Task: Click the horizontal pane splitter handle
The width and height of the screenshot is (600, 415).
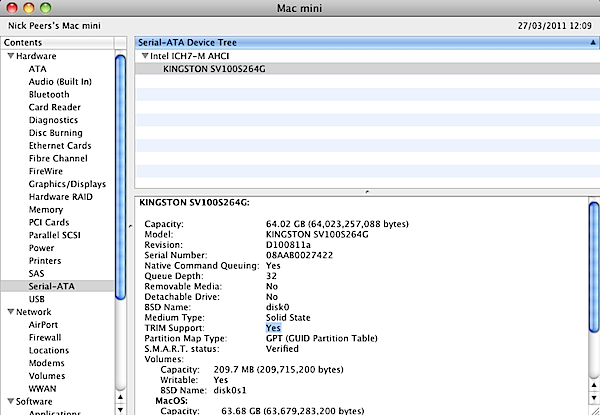Action: pos(367,192)
